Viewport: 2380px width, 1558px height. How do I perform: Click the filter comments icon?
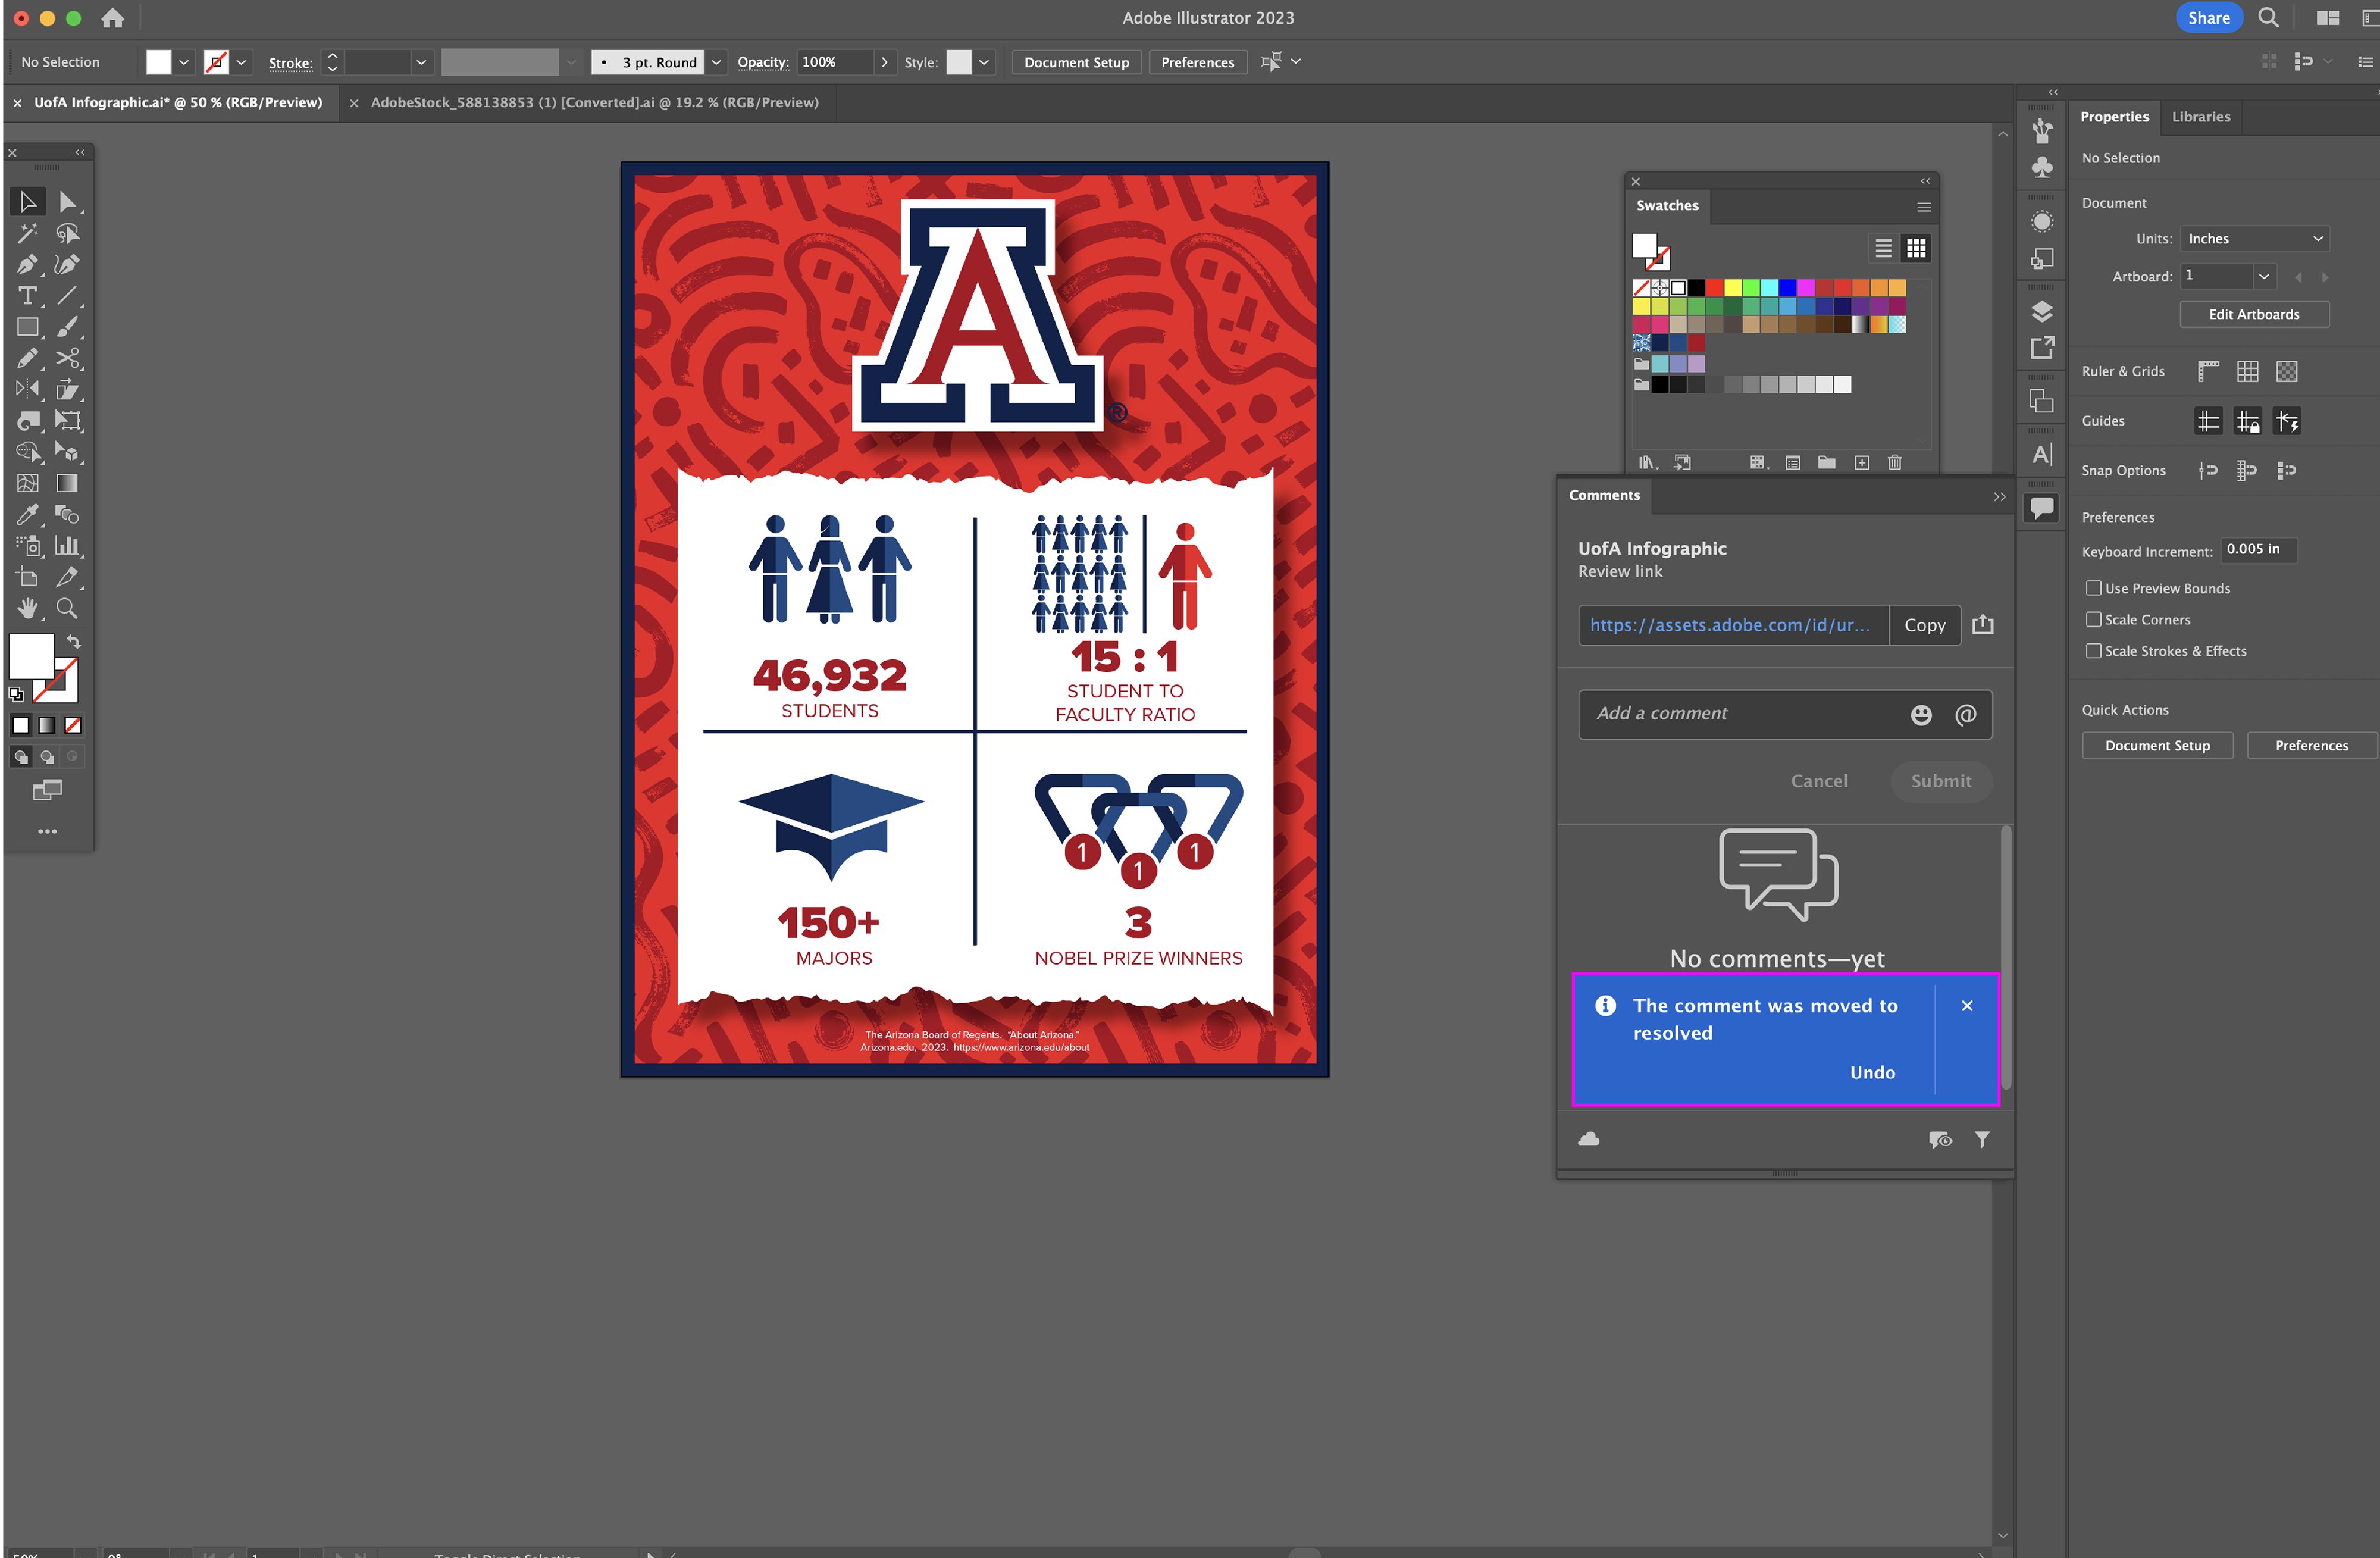1982,1139
